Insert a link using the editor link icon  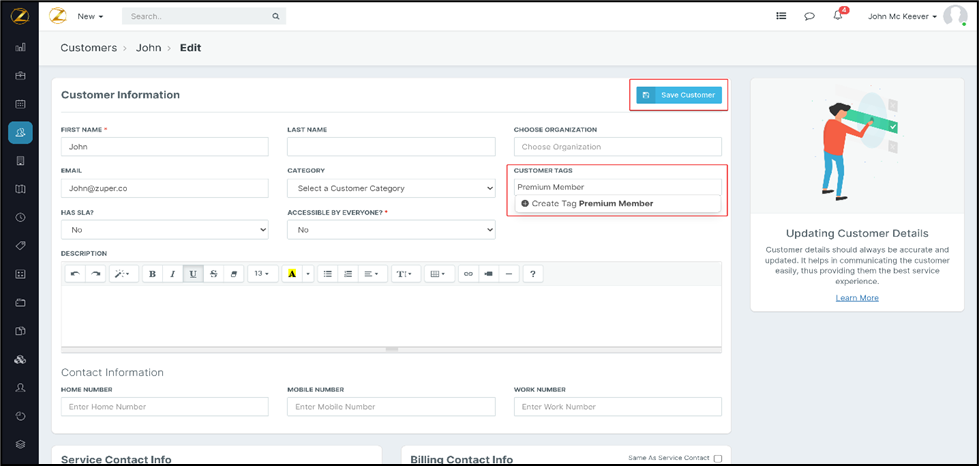(467, 274)
